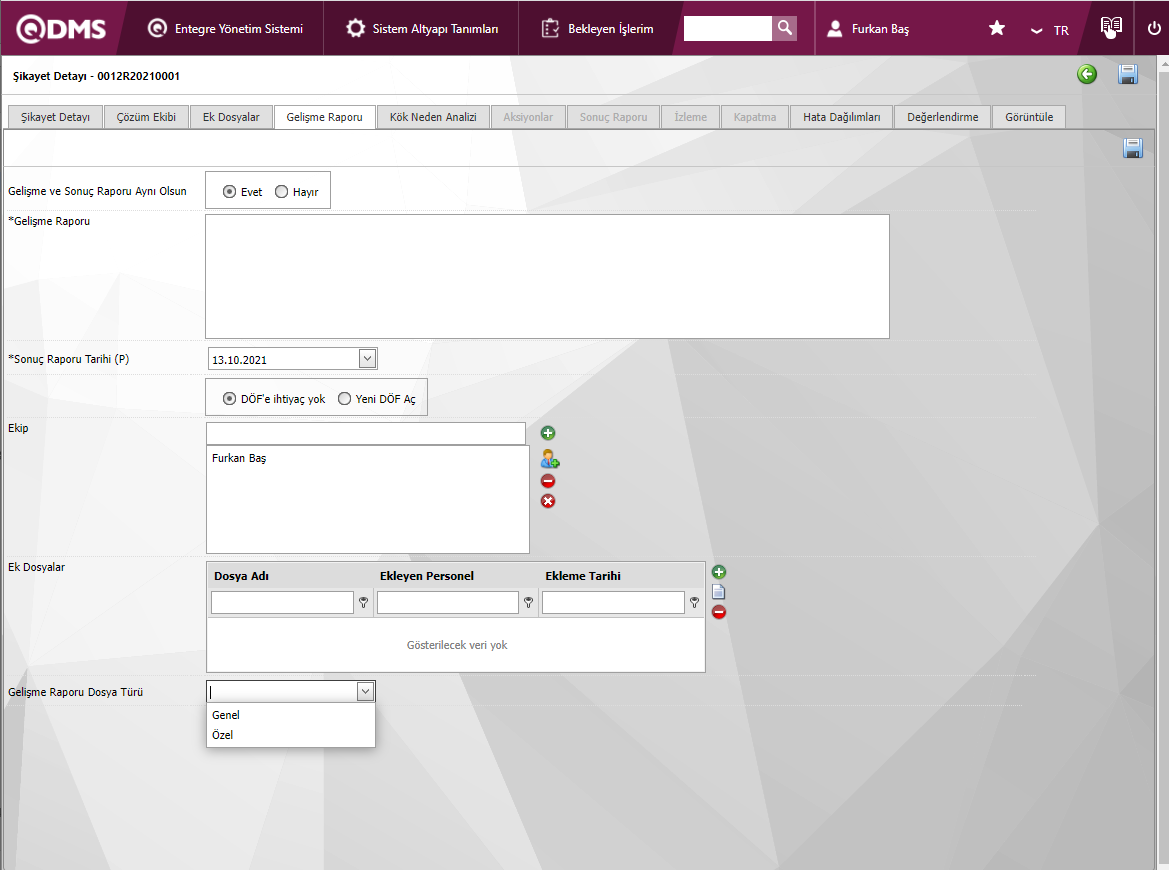This screenshot has width=1169, height=870.
Task: Select the Gelişme Raporu tab
Action: point(324,117)
